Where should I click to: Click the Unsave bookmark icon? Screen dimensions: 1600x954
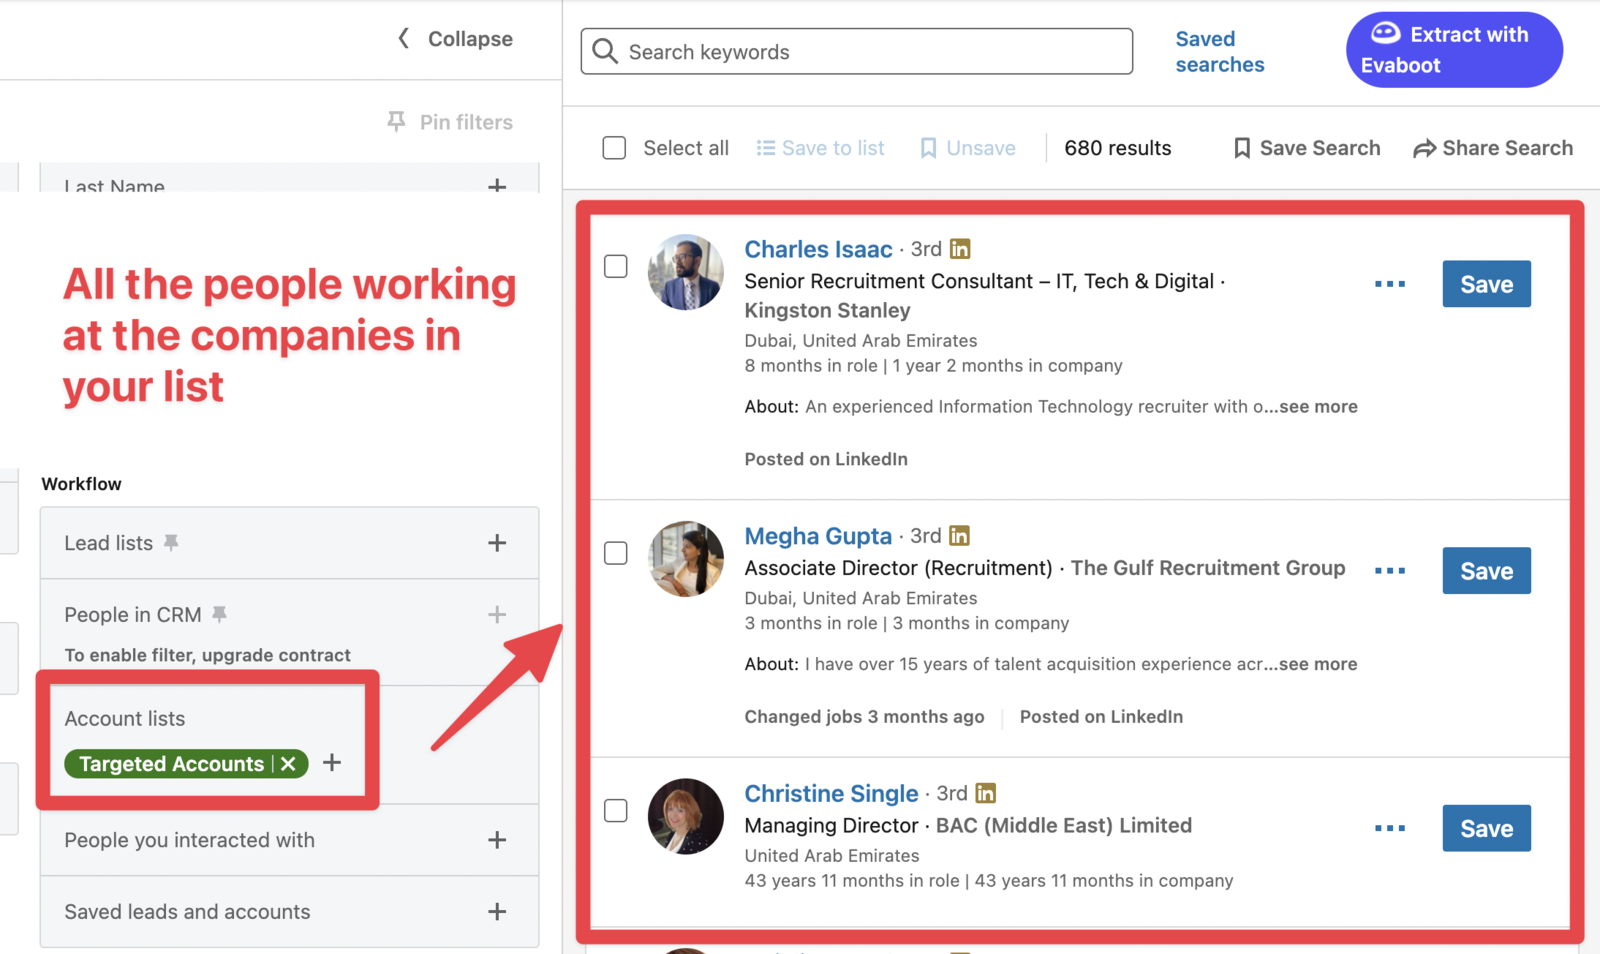[x=928, y=148]
